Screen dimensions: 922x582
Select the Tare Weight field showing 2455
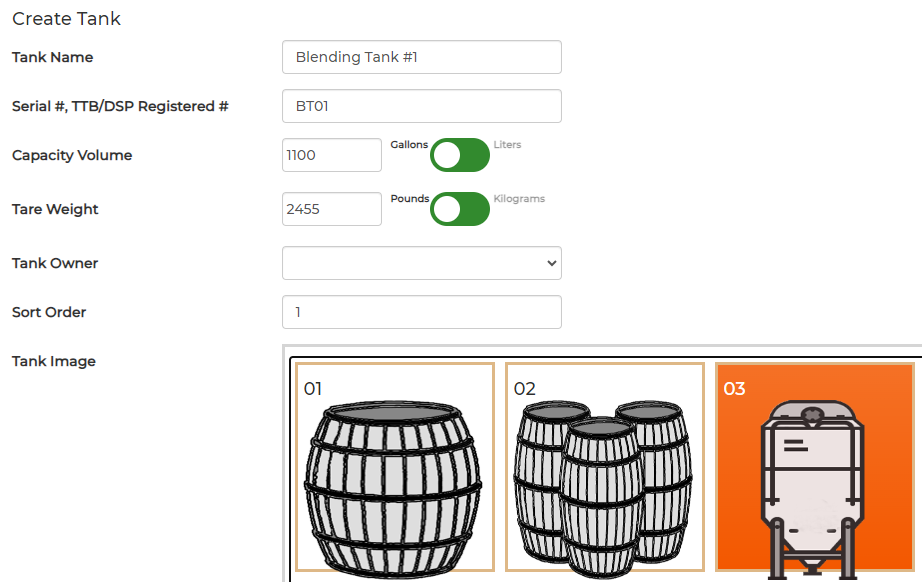click(331, 209)
